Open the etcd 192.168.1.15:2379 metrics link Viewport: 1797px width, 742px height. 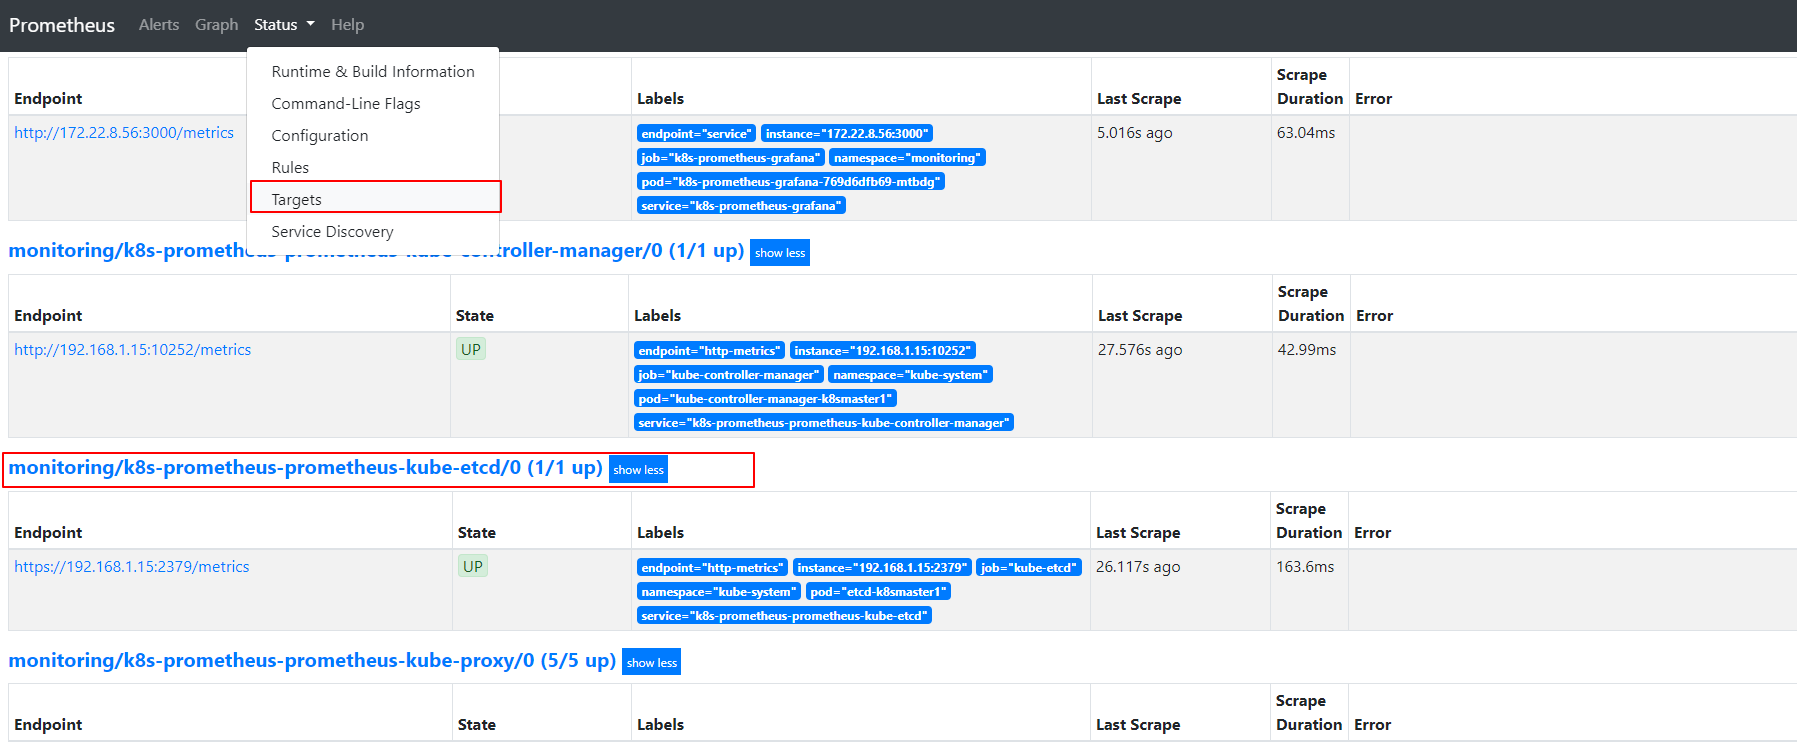click(x=131, y=567)
